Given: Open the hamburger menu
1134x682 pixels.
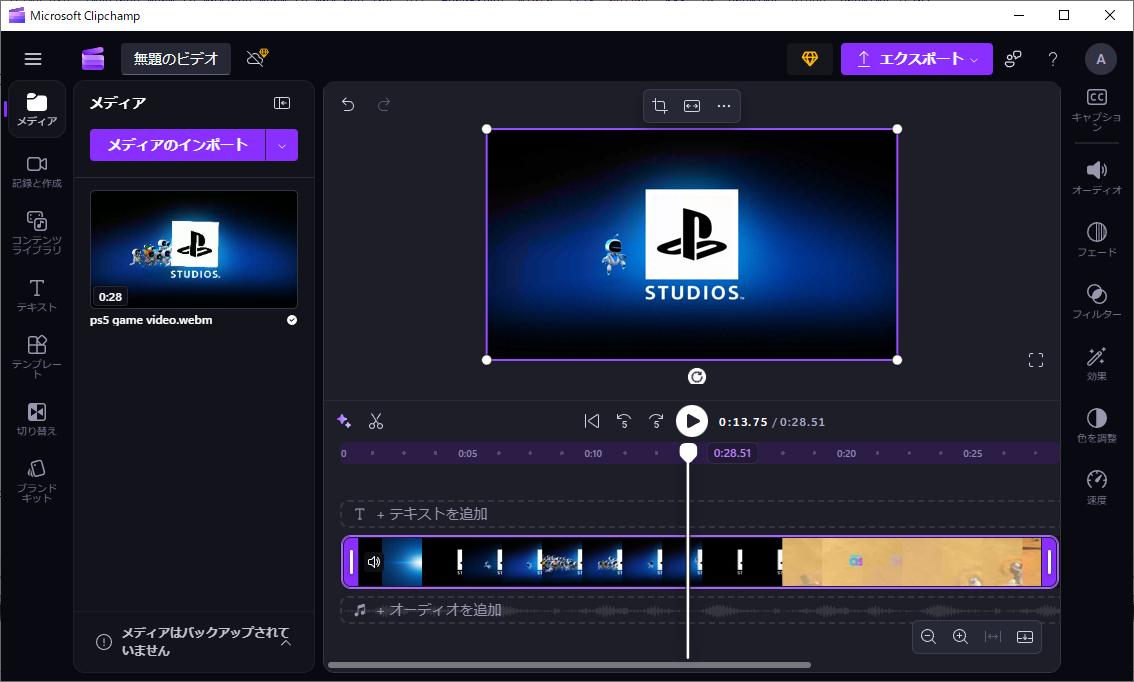Looking at the screenshot, I should coord(33,58).
